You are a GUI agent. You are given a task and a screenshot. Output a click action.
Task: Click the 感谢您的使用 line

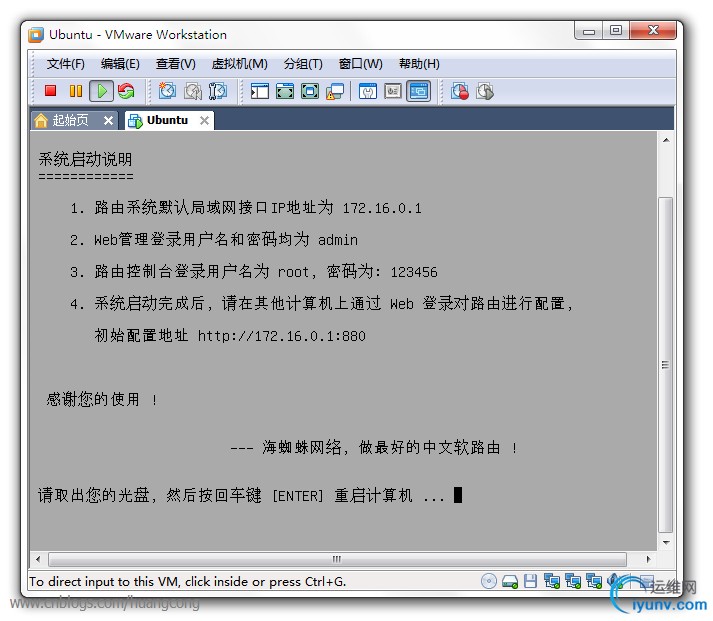102,399
